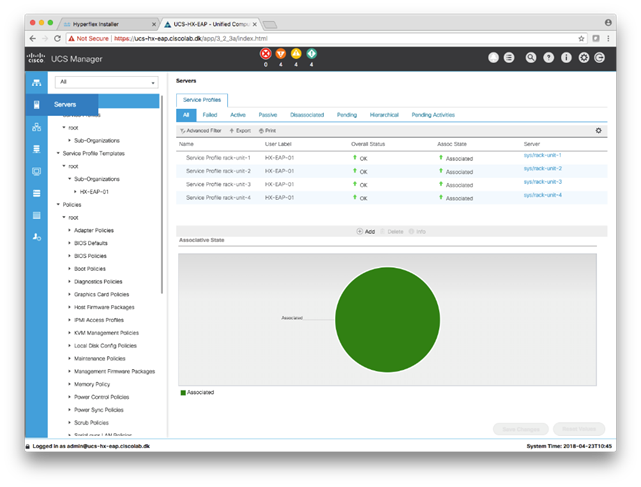Screen dimensions: 641x487
Task: Select the Service Profile rack-unit-2 row
Action: (392, 171)
